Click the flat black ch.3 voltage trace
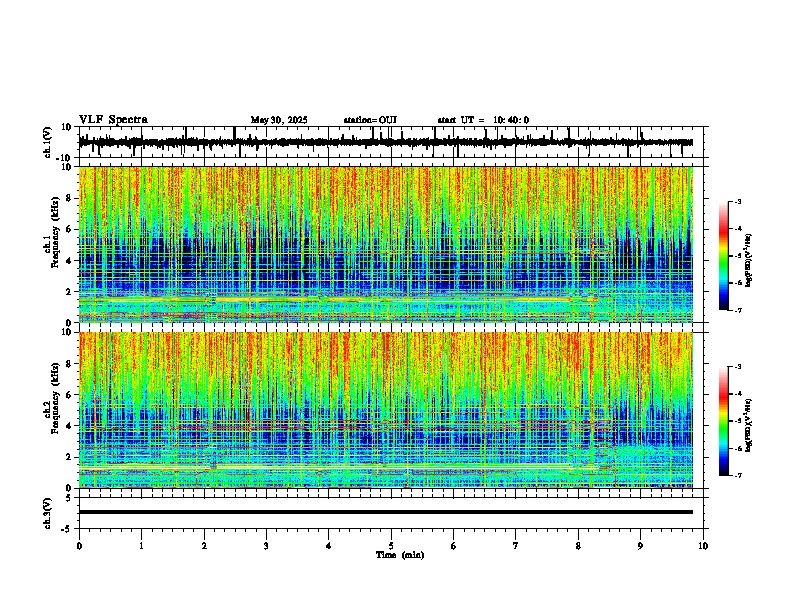 tap(386, 512)
